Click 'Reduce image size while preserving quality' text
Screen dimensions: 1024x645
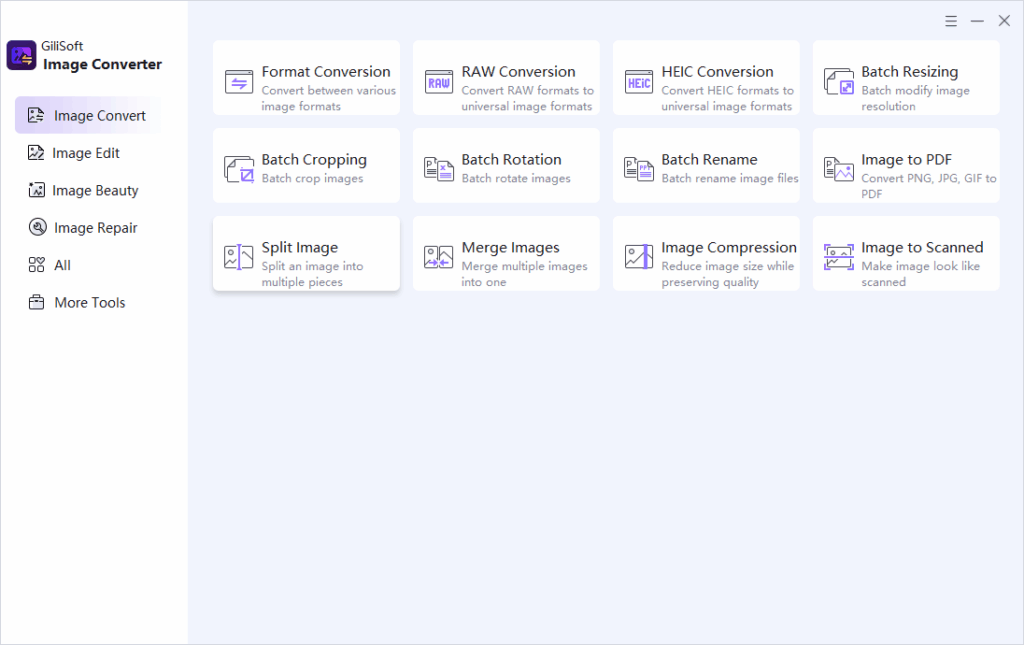pos(728,274)
